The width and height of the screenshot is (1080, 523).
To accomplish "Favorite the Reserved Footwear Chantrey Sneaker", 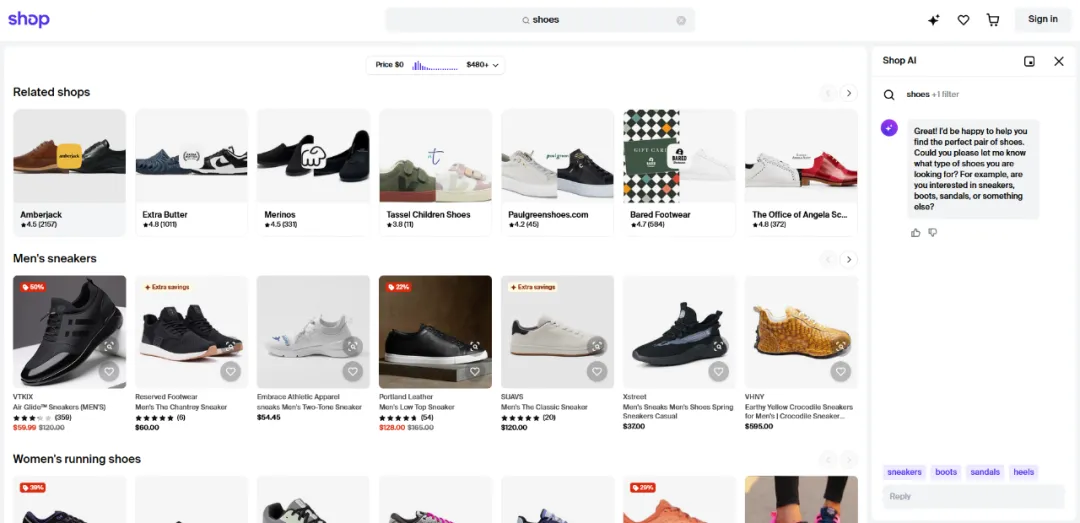I will point(231,372).
